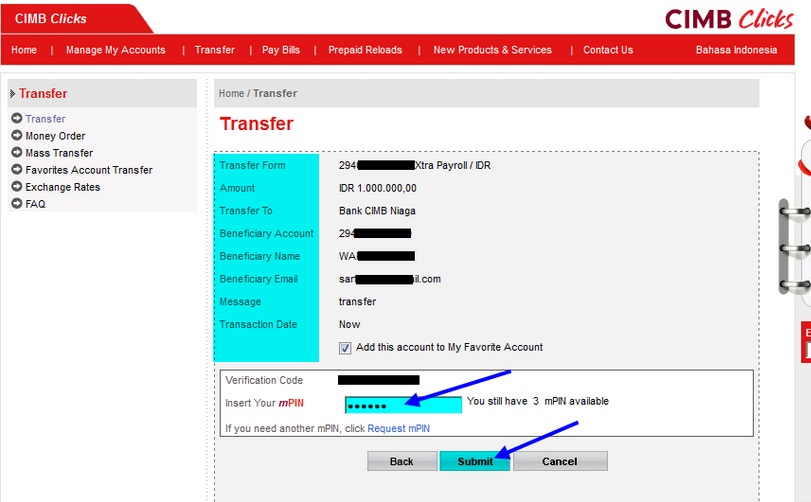Image resolution: width=811 pixels, height=502 pixels.
Task: Click the message value 'transfer'
Action: 357,302
